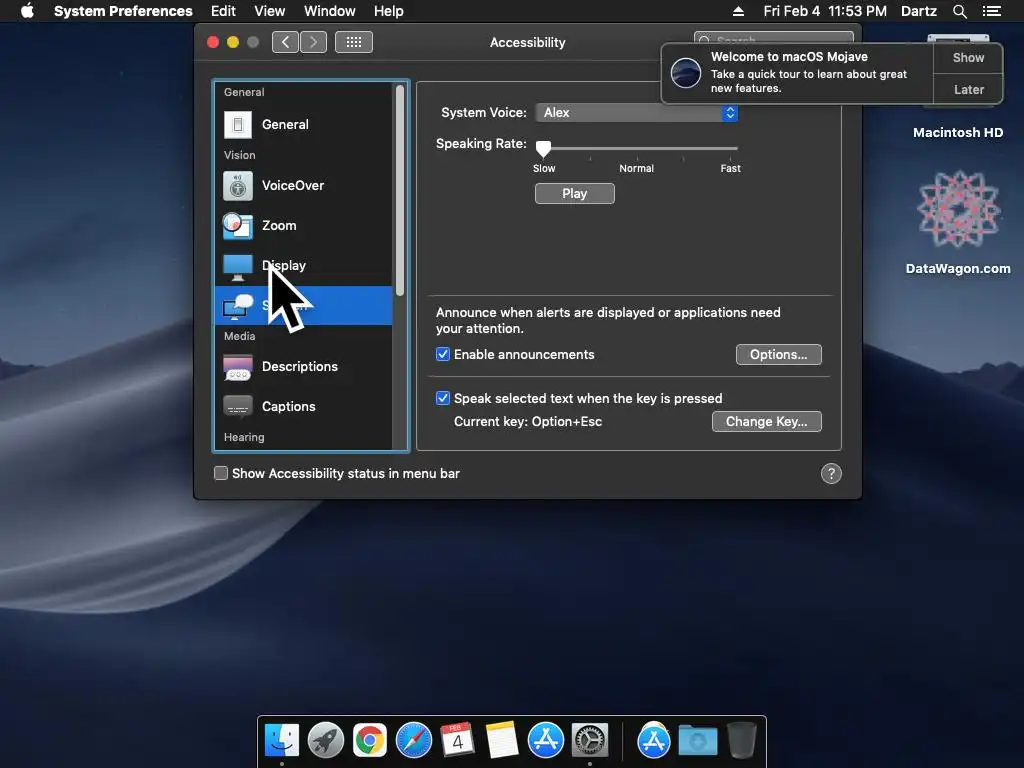Enable Show Accessibility status in menu bar
The image size is (1024, 768).
221,473
